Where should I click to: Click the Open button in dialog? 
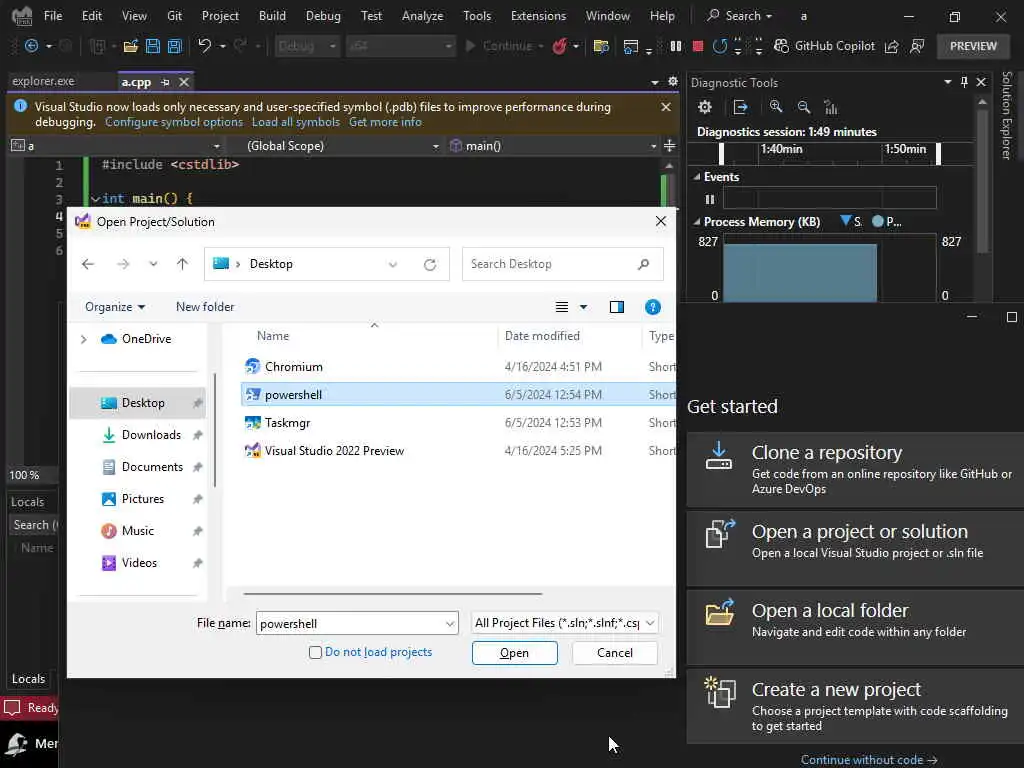[x=515, y=653]
